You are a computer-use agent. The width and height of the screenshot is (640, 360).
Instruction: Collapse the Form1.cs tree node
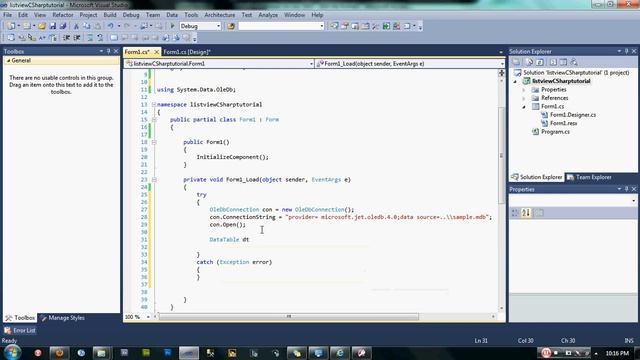point(524,107)
